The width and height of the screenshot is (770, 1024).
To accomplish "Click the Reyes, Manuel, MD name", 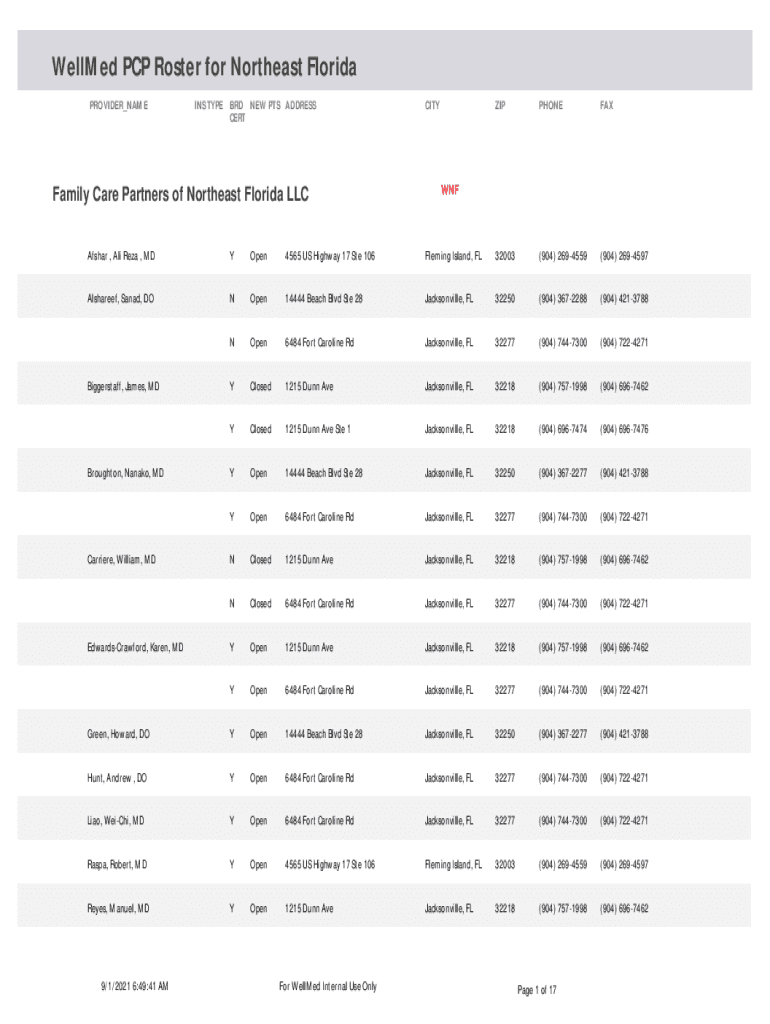I will click(118, 909).
